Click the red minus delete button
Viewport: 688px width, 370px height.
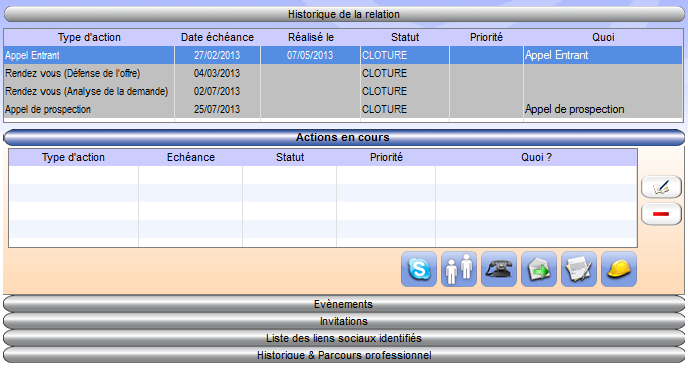661,214
